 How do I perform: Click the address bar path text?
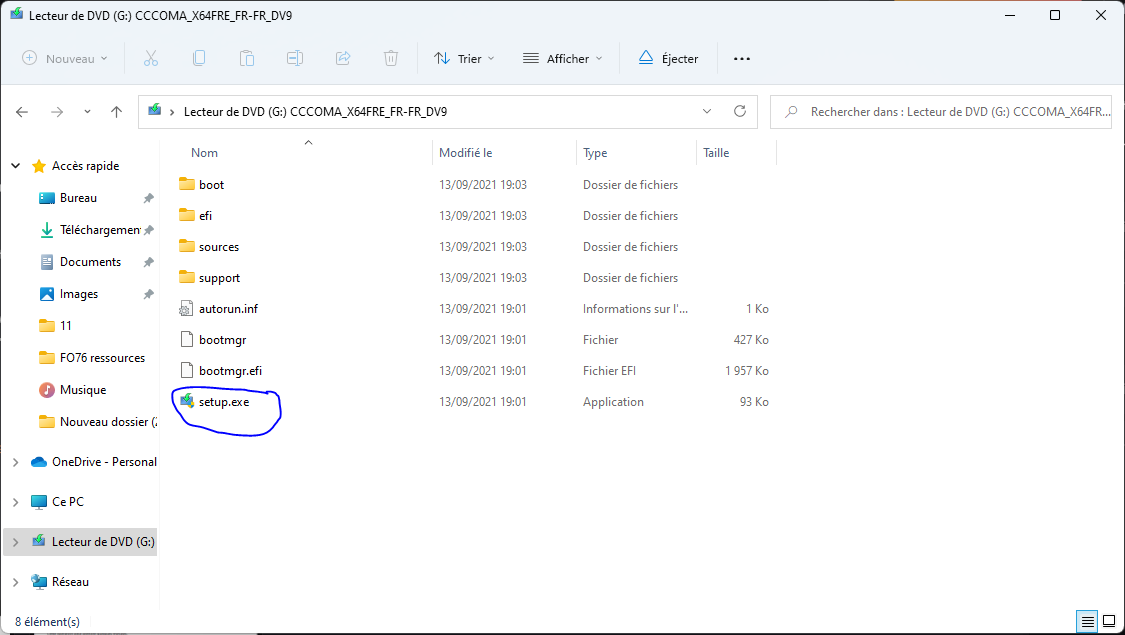click(x=315, y=112)
